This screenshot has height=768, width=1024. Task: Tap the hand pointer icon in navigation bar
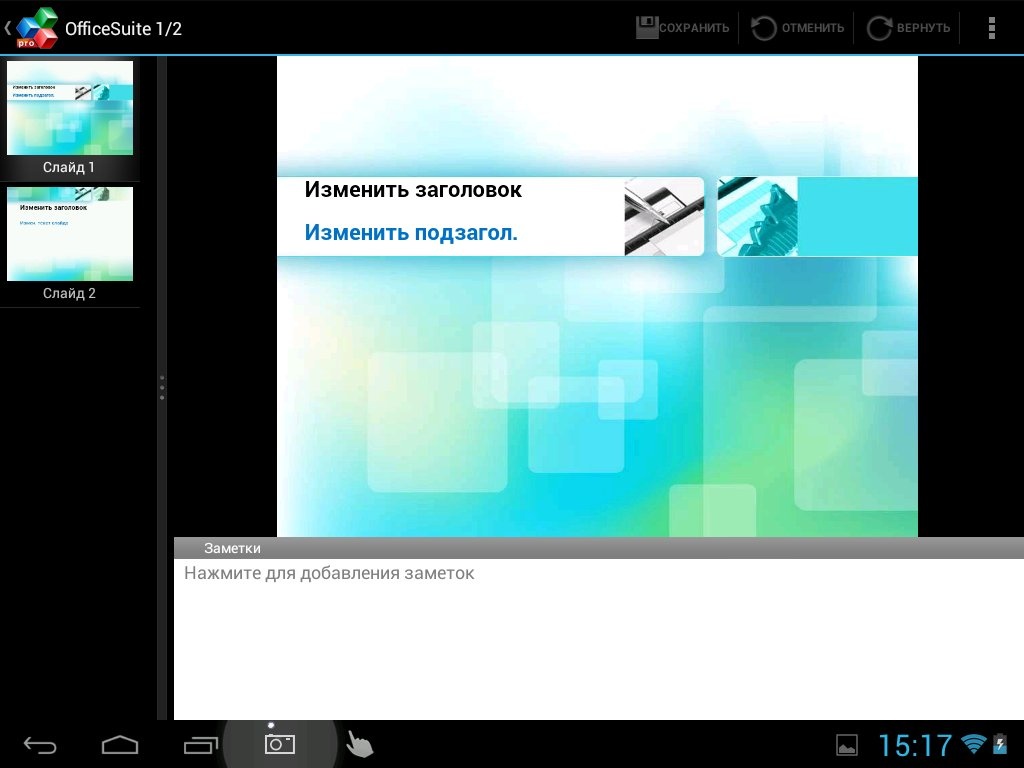[359, 744]
